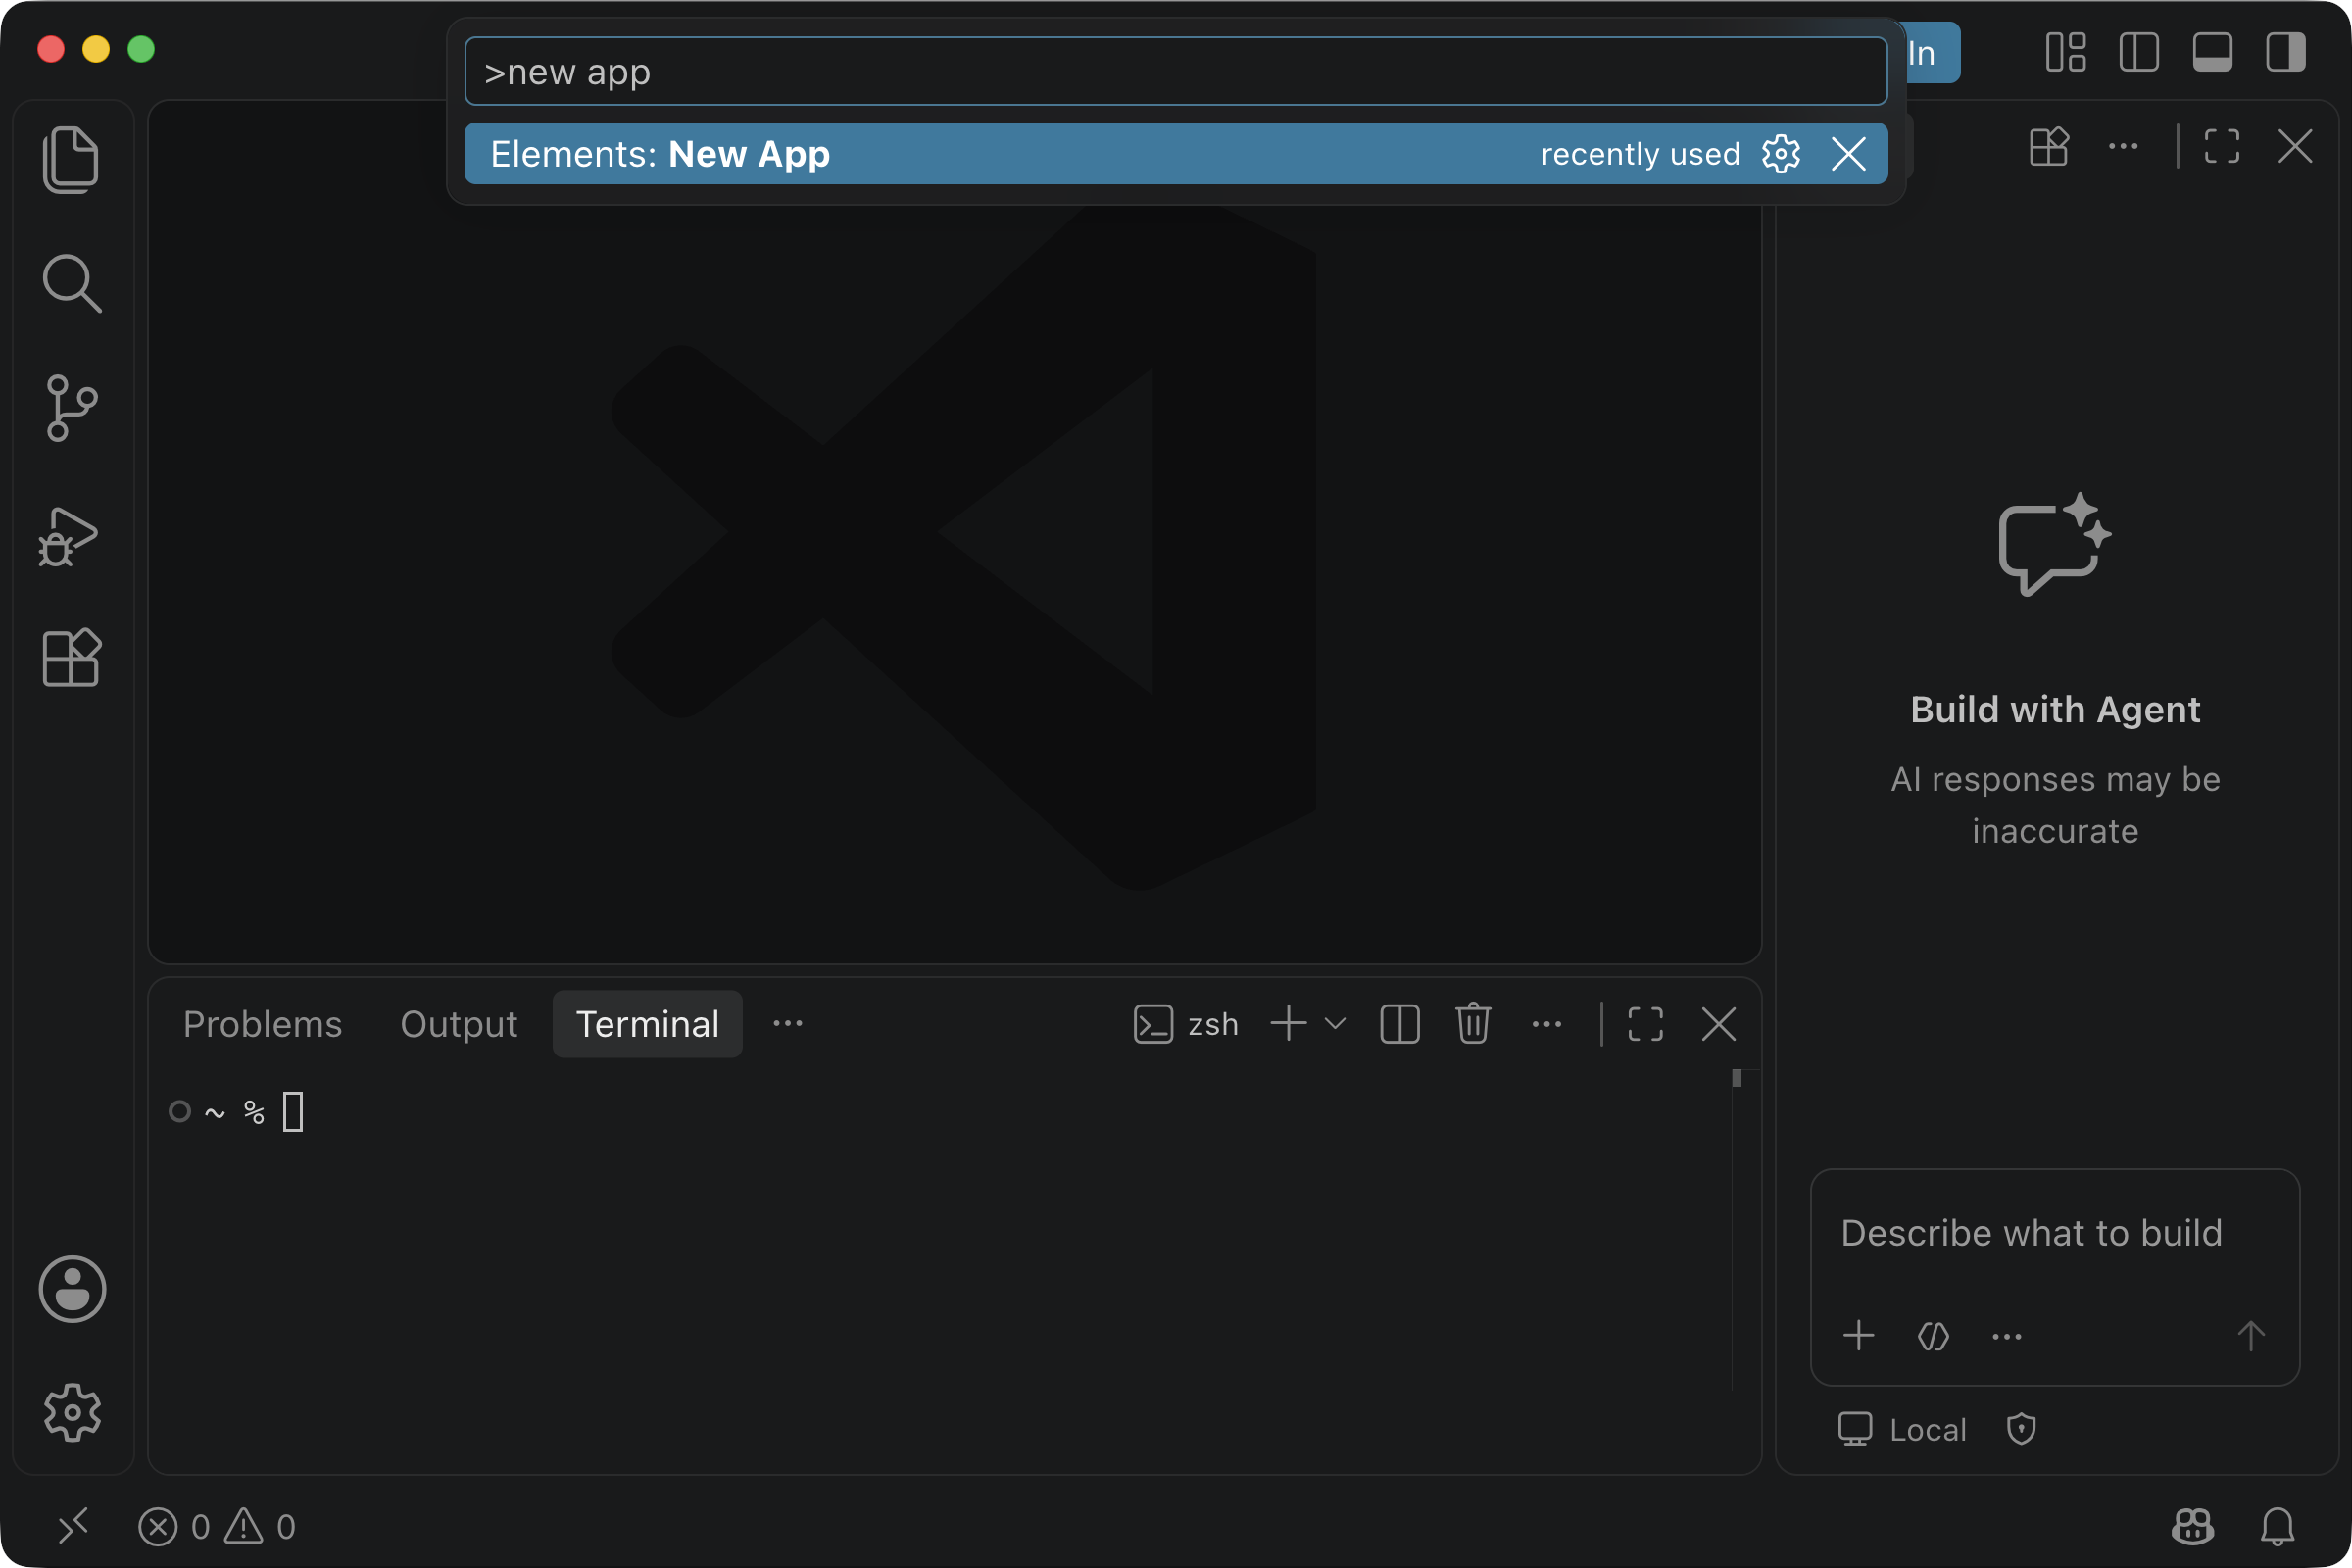Open the terminal launch profile dropdown arrow
This screenshot has width=2352, height=1568.
pos(1335,1024)
